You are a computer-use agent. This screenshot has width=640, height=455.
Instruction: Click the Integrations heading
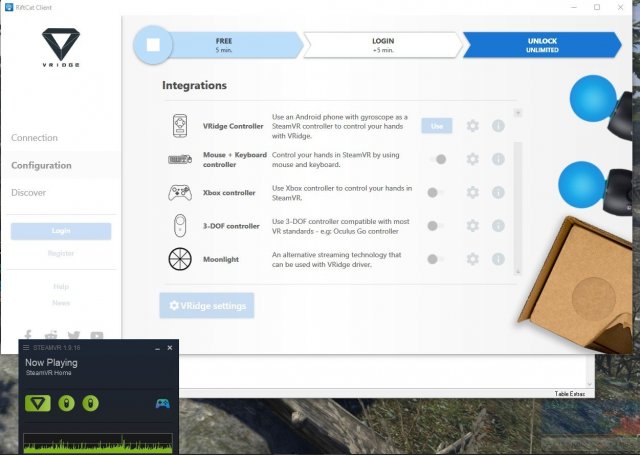pyautogui.click(x=194, y=85)
